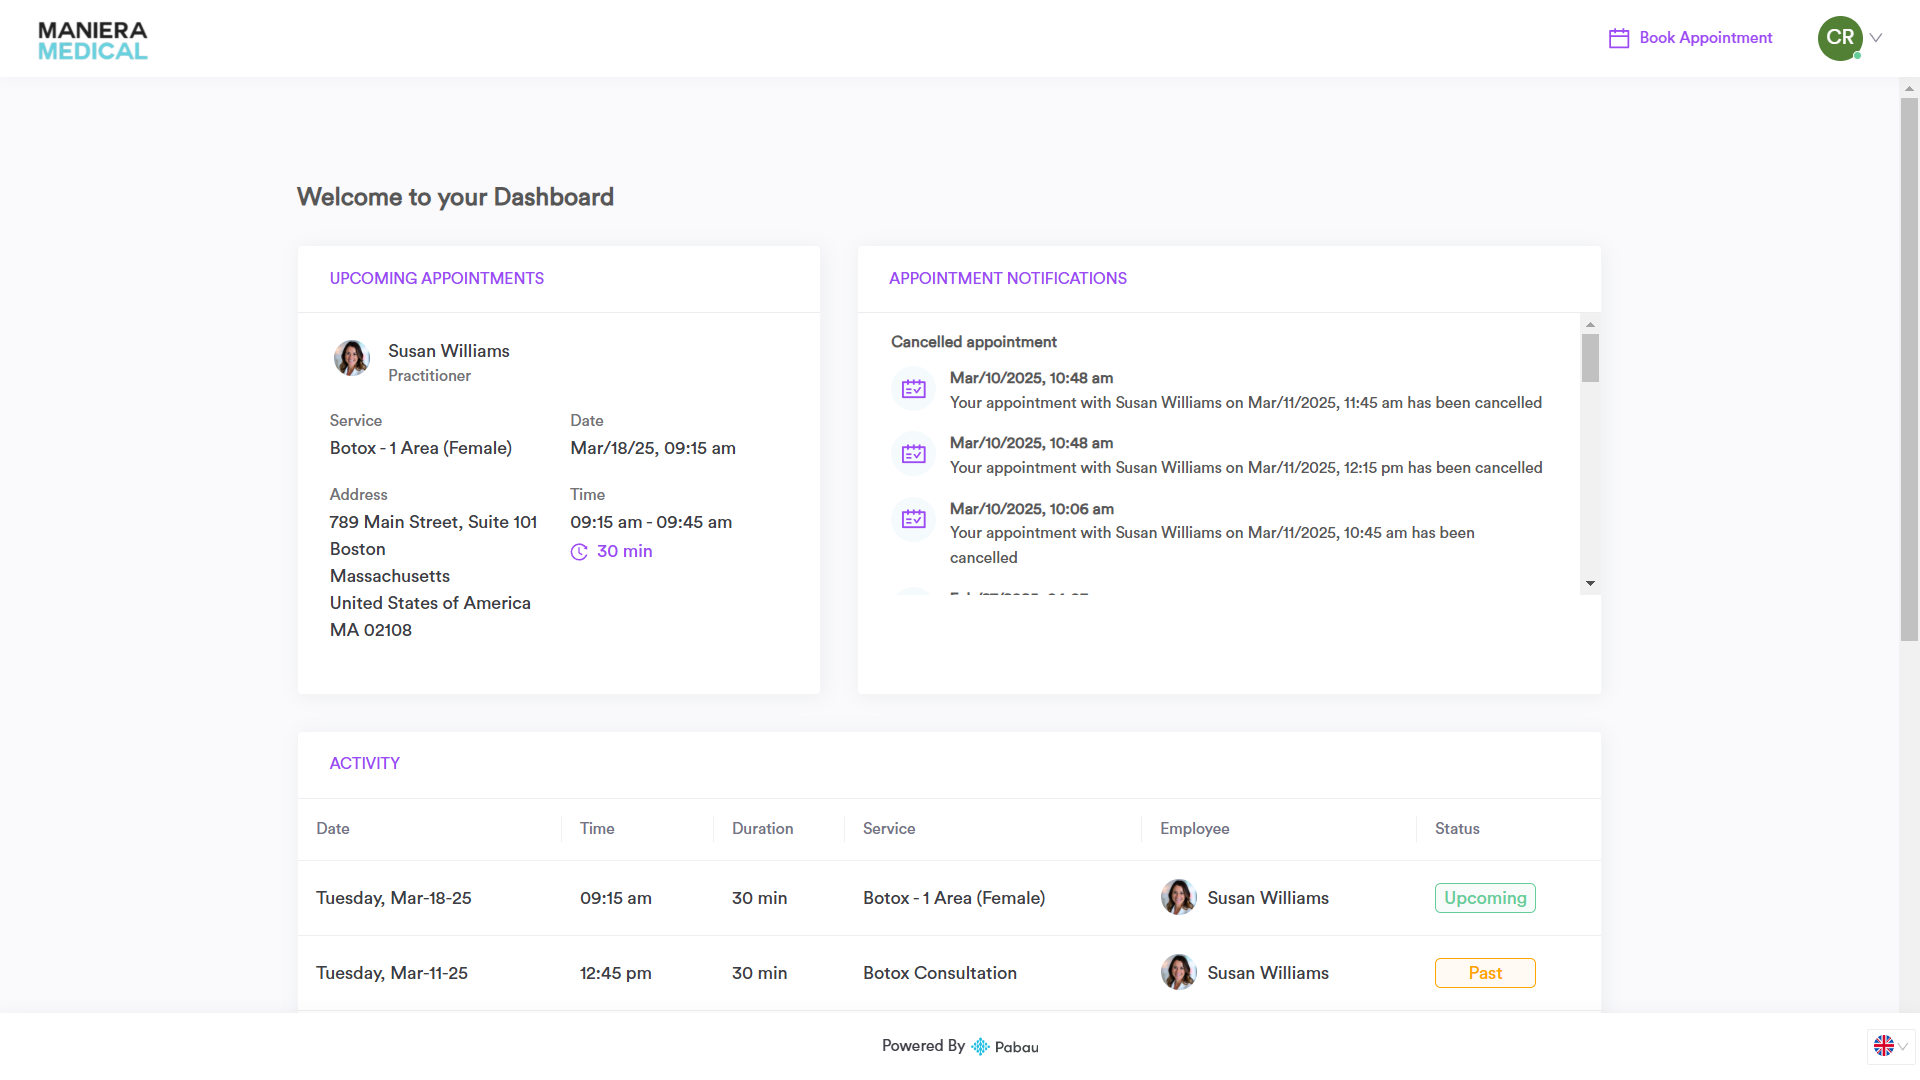Screen dimensions: 1920x1080
Task: Click the Maniera Medical logo
Action: pos(92,41)
